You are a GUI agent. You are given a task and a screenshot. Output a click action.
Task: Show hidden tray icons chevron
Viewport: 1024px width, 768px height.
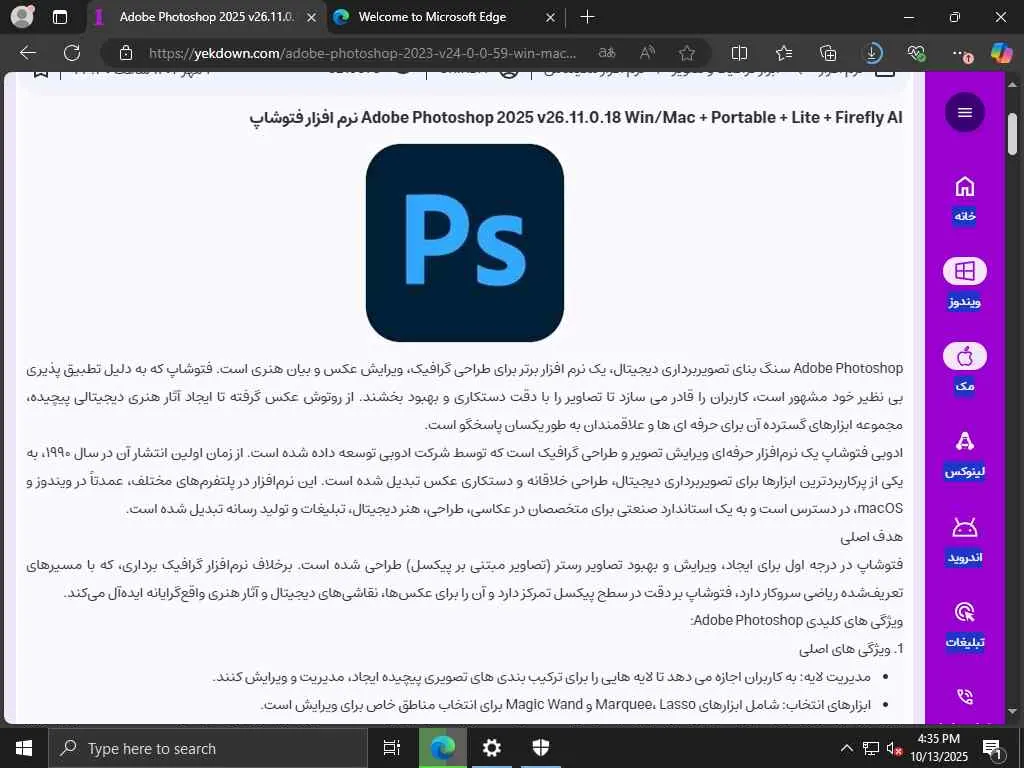point(846,748)
